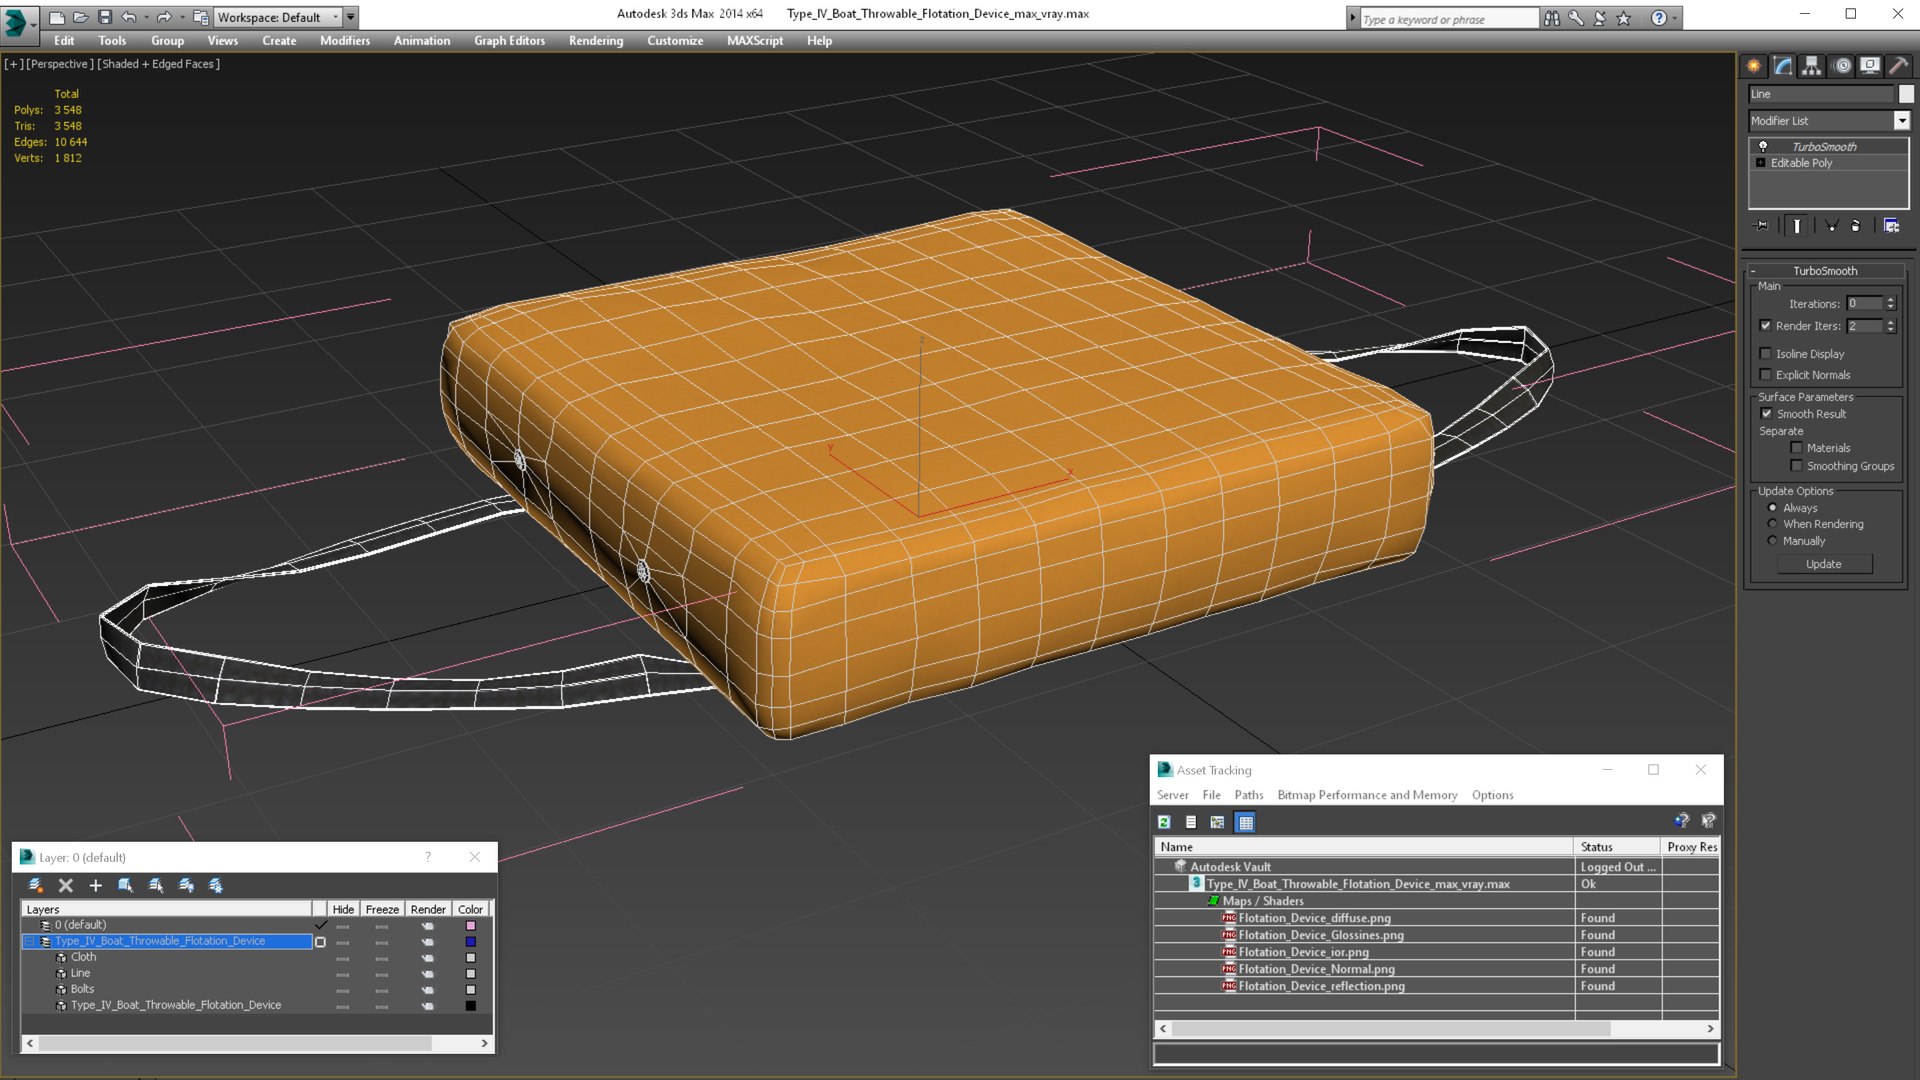Enable the Isoline Display checkbox
This screenshot has height=1080, width=1920.
coord(1766,354)
